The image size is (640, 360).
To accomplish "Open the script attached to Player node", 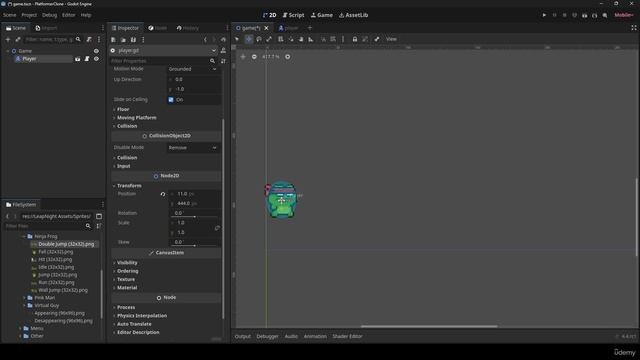I will (87, 59).
